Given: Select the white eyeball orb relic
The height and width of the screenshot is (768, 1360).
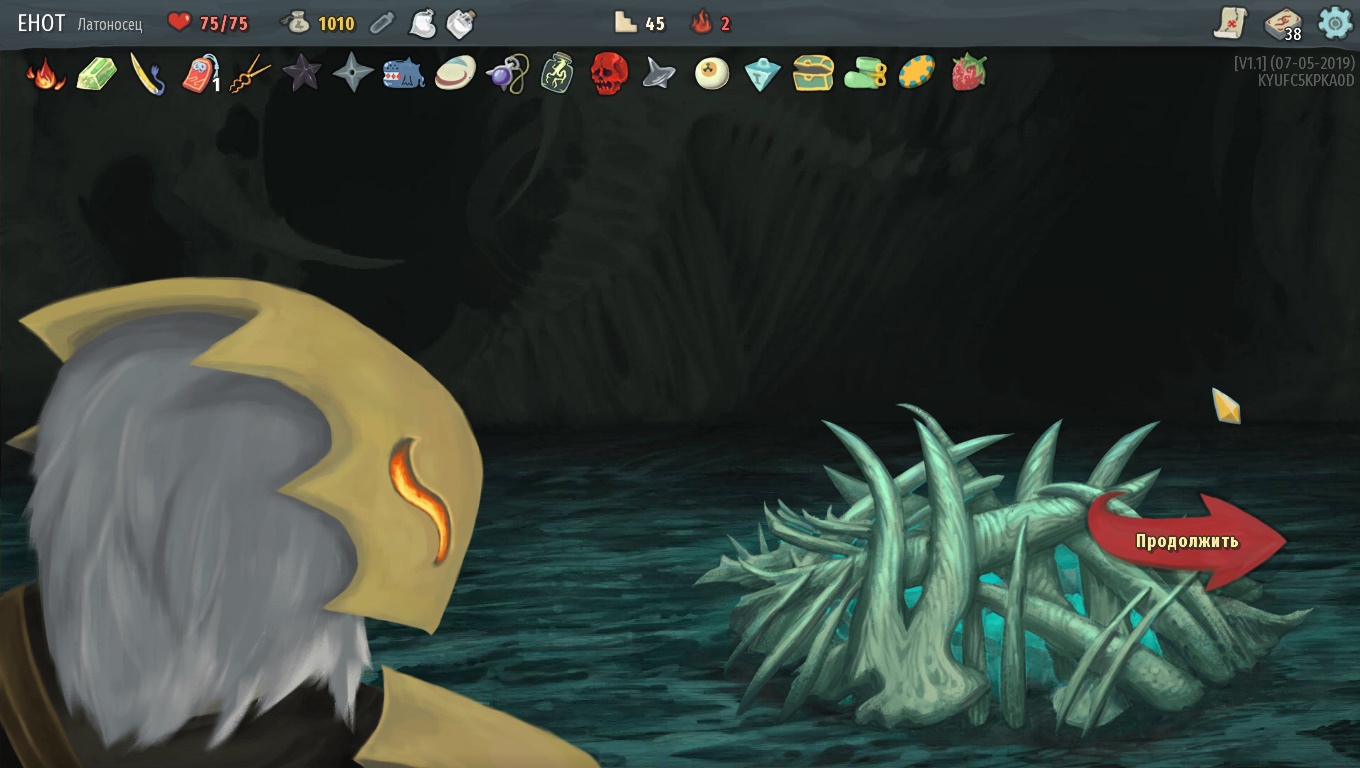Looking at the screenshot, I should 712,73.
